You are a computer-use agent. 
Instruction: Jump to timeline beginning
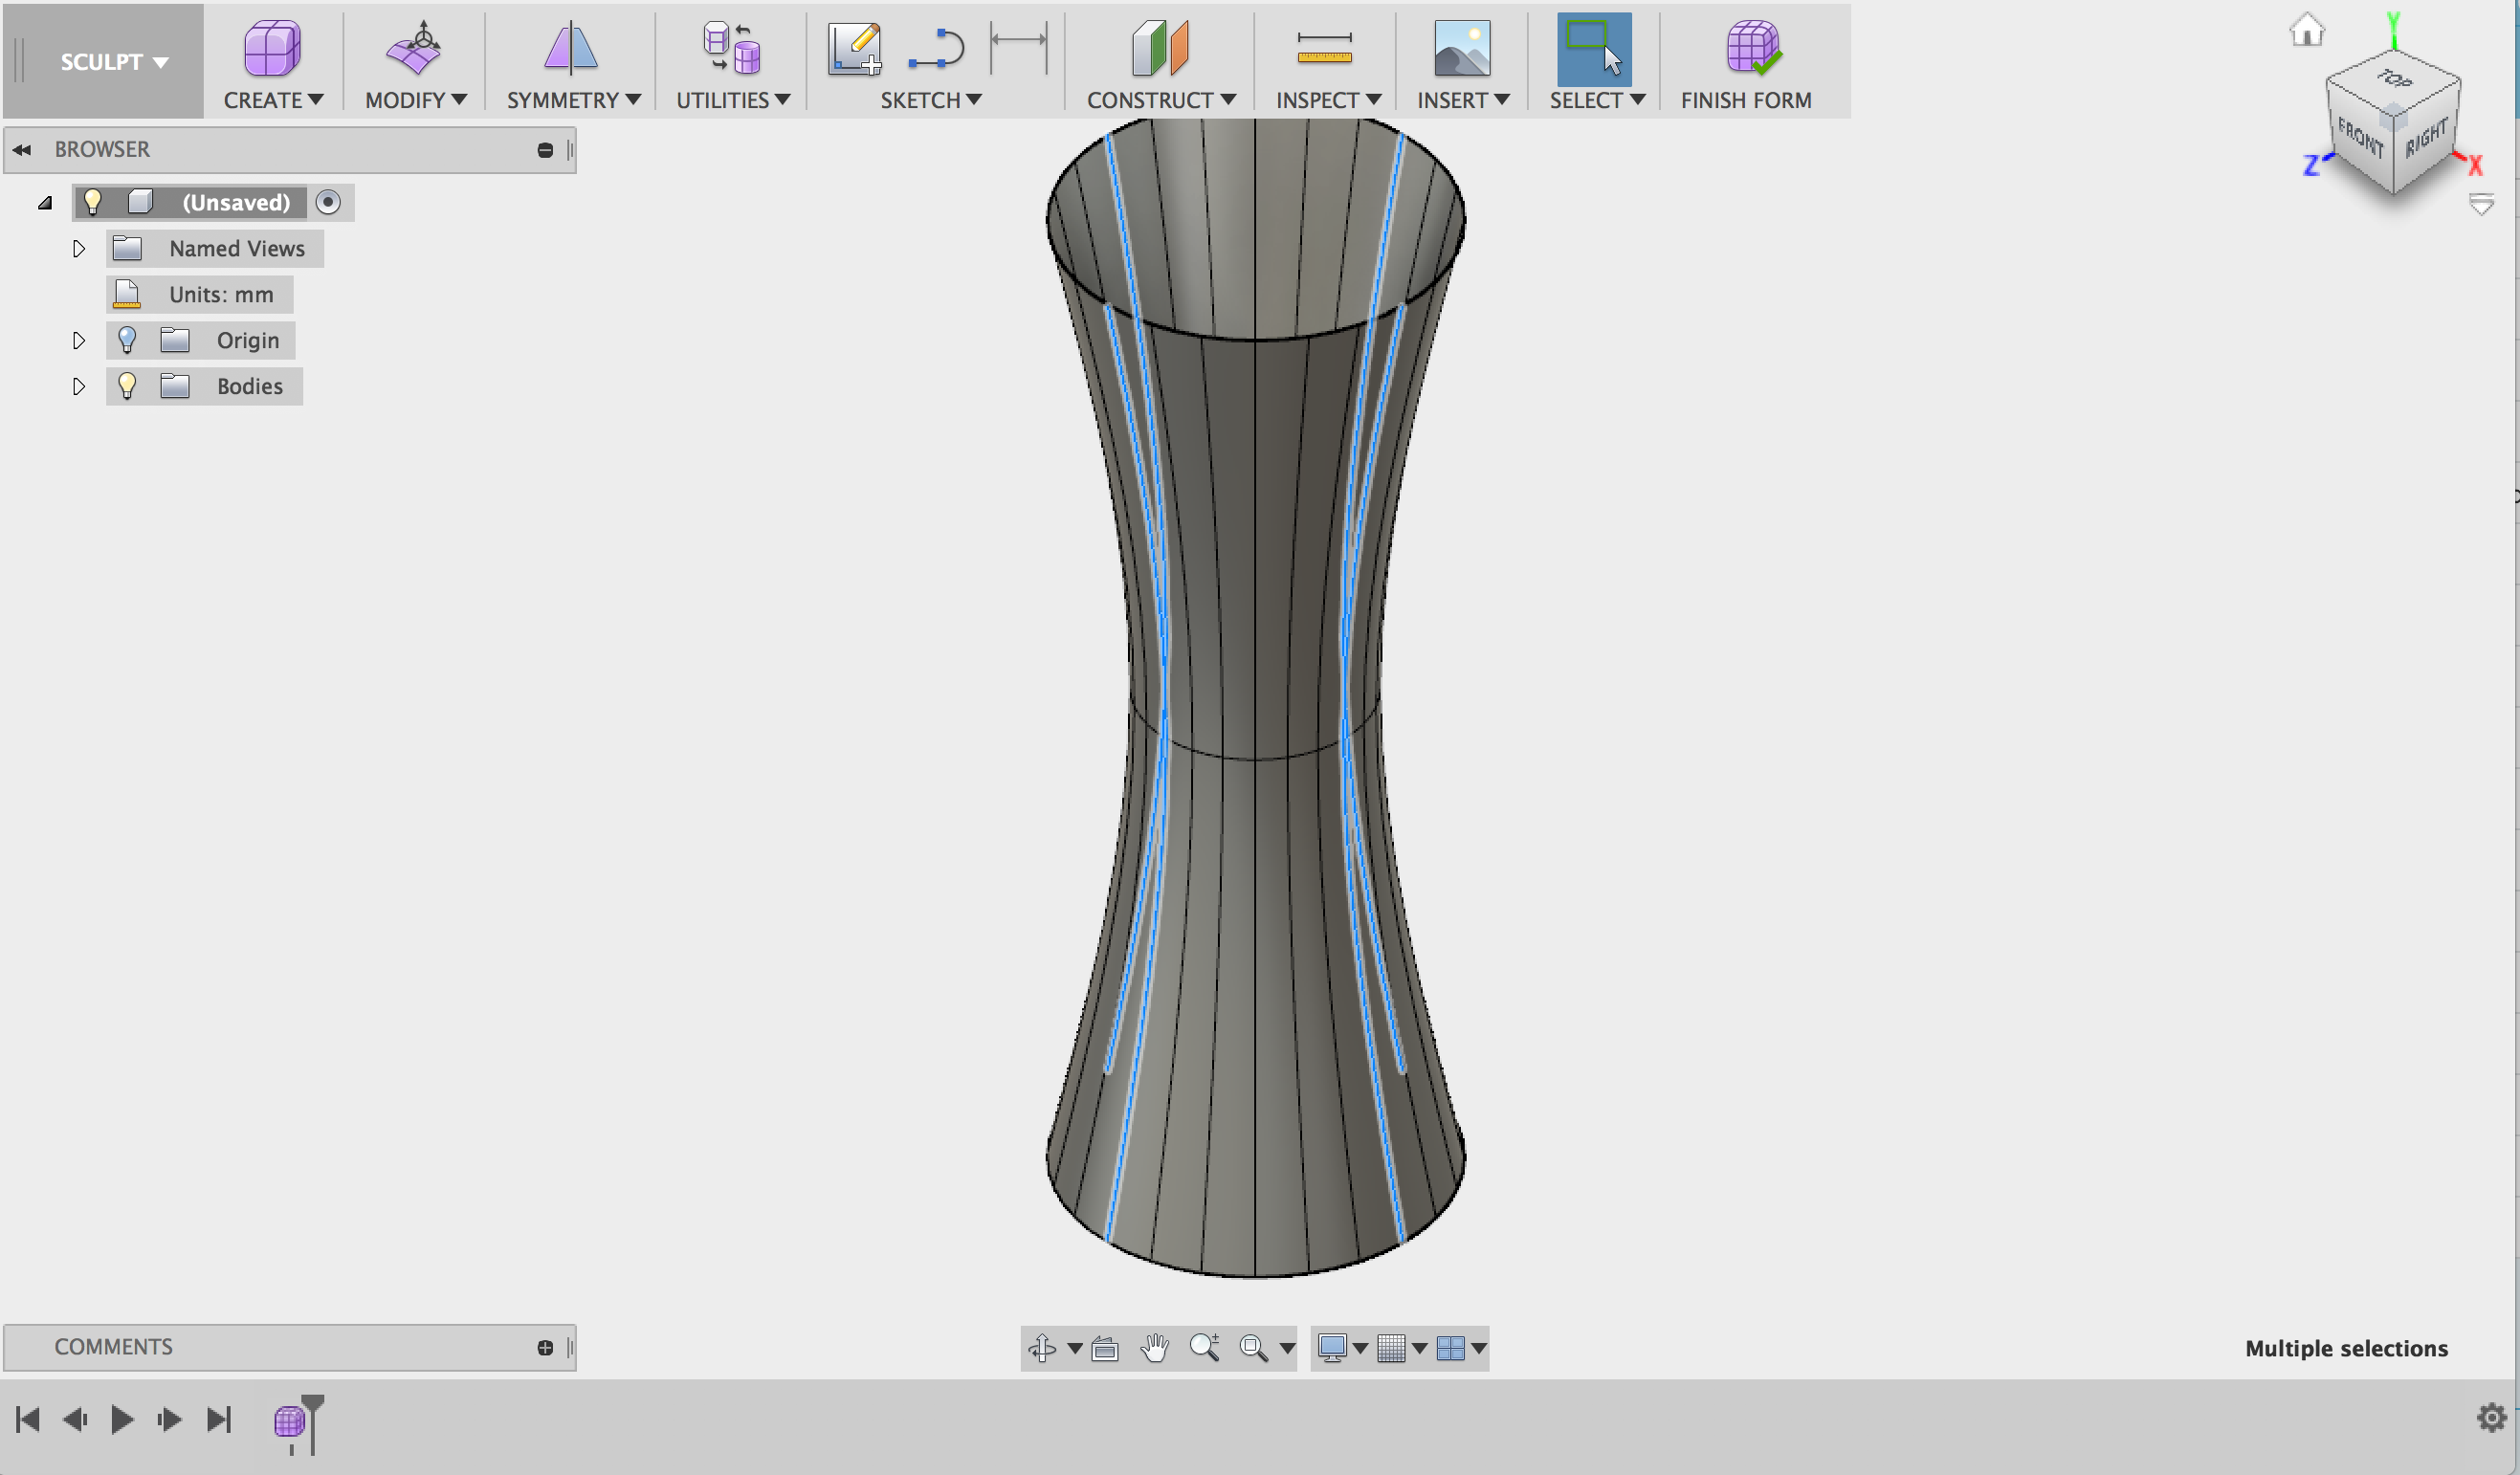click(28, 1419)
